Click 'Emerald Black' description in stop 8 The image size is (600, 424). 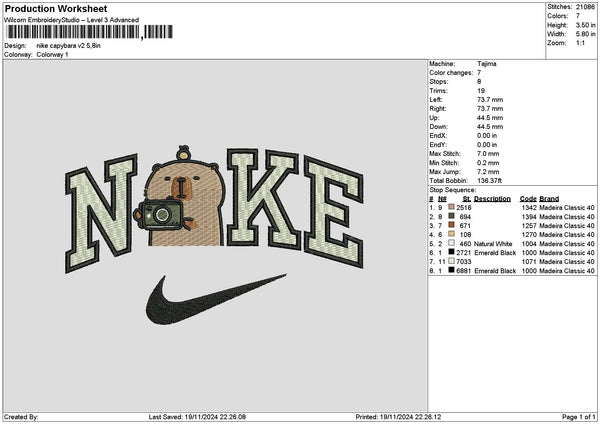[495, 271]
